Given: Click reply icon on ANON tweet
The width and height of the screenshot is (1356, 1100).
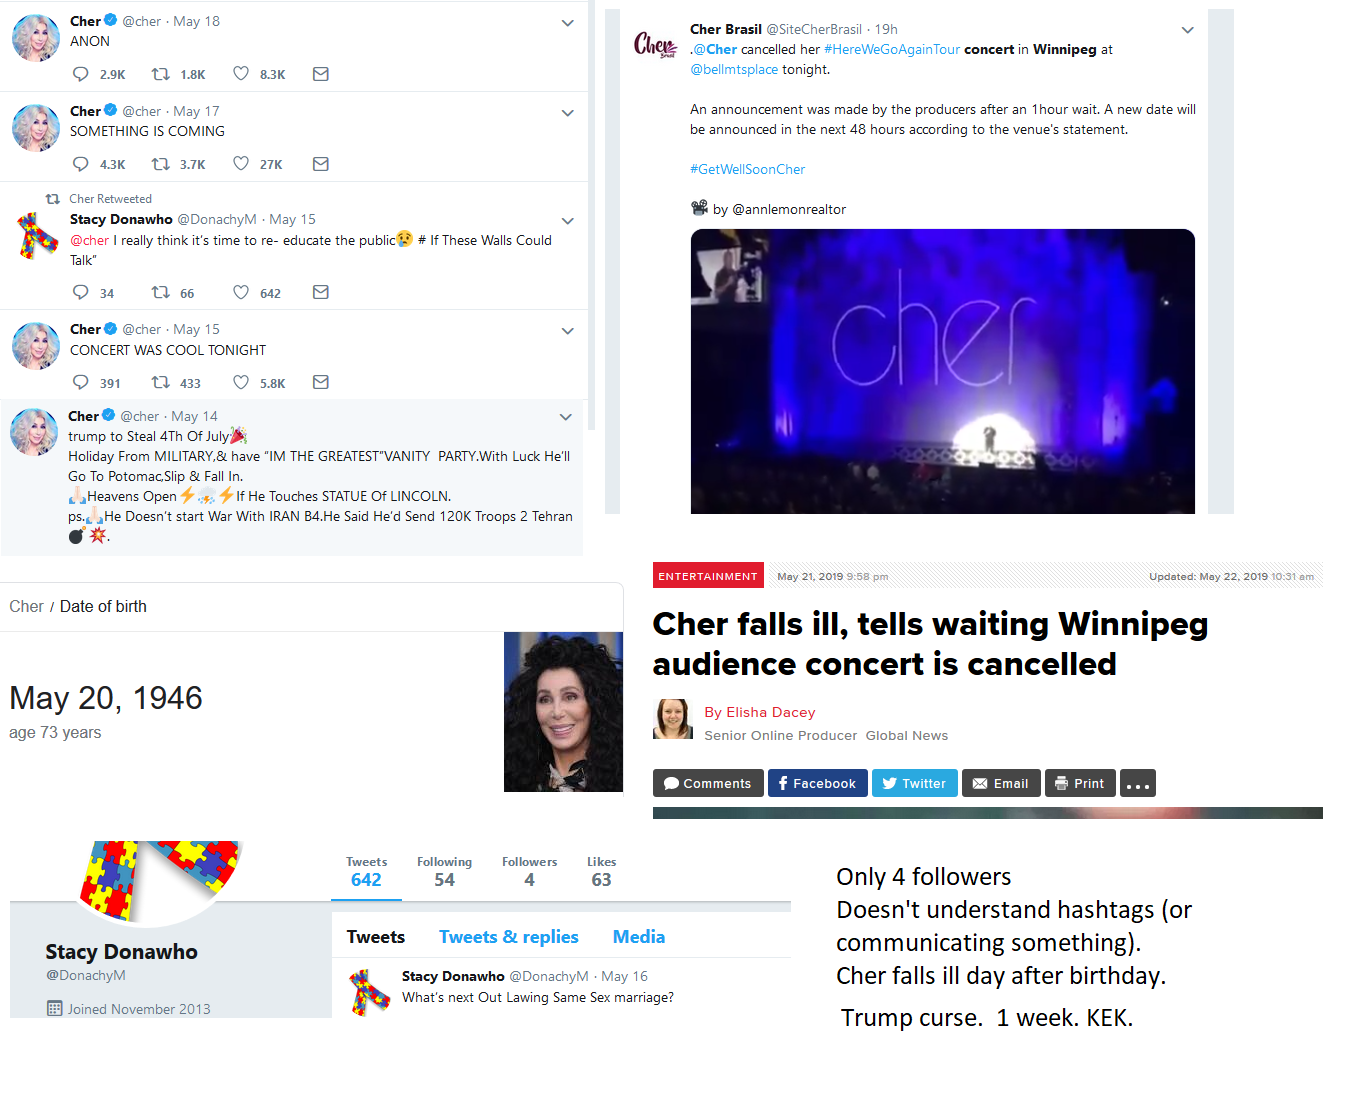Looking at the screenshot, I should click(81, 74).
